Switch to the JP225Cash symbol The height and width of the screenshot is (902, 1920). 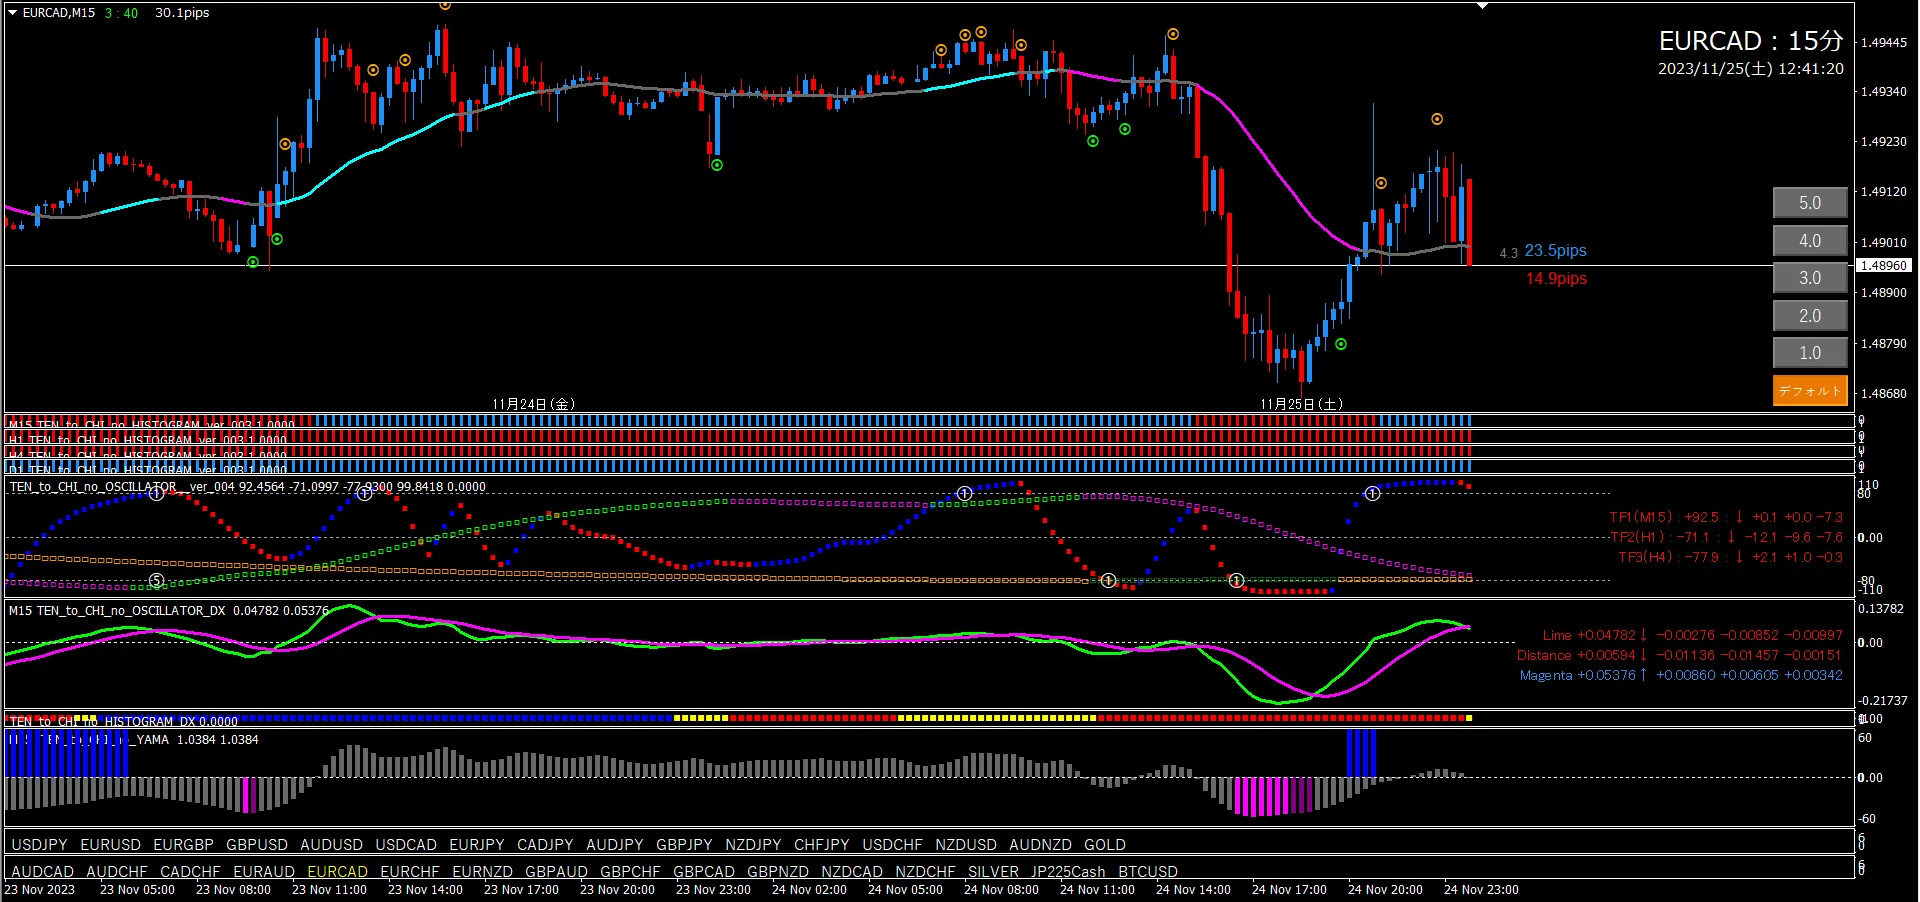pos(1068,872)
